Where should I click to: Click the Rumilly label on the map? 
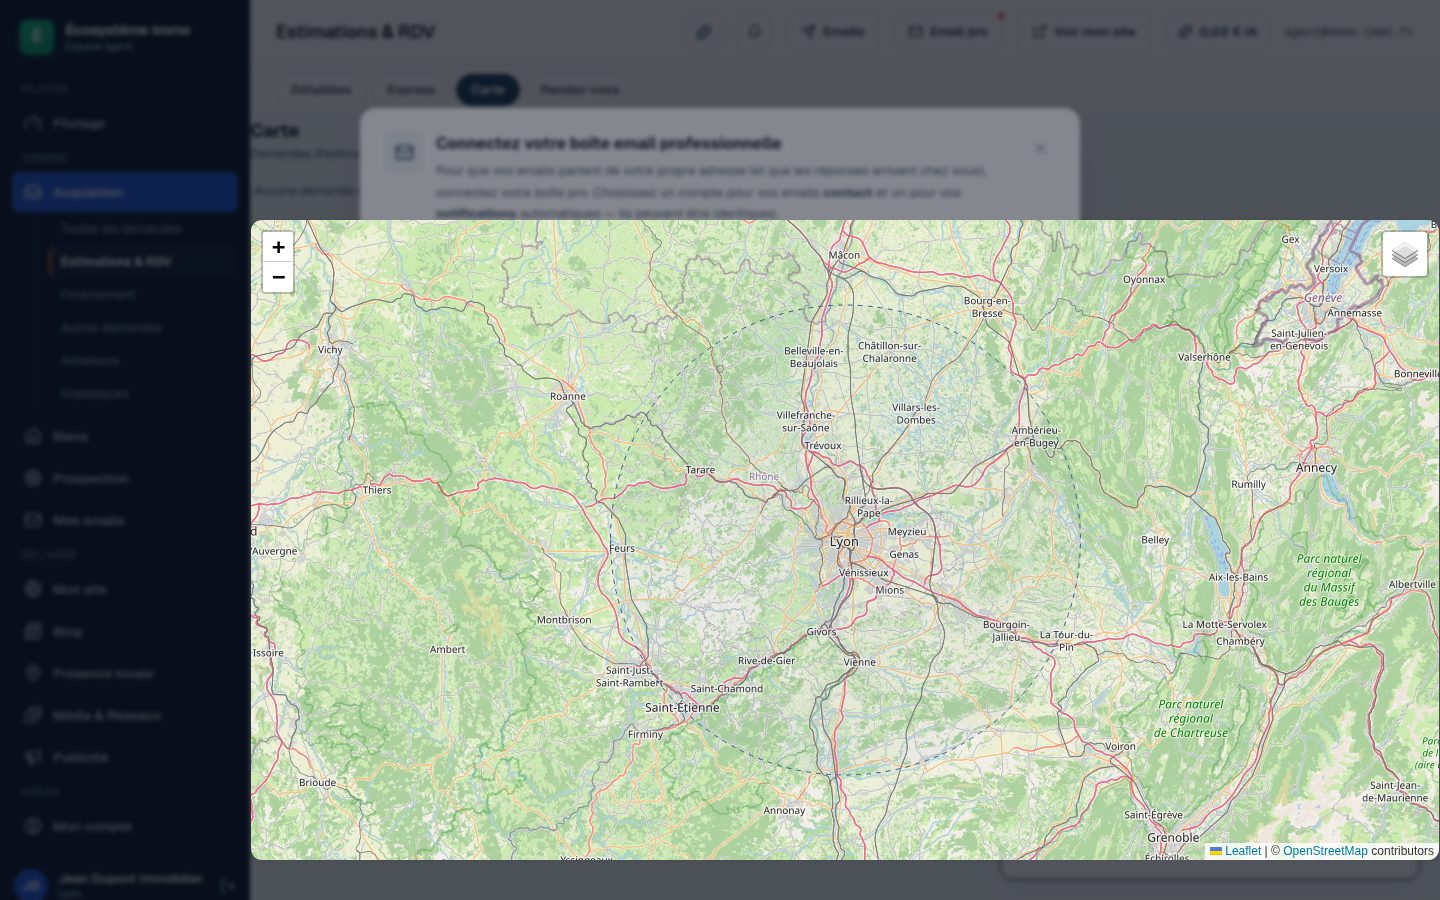(x=1248, y=484)
